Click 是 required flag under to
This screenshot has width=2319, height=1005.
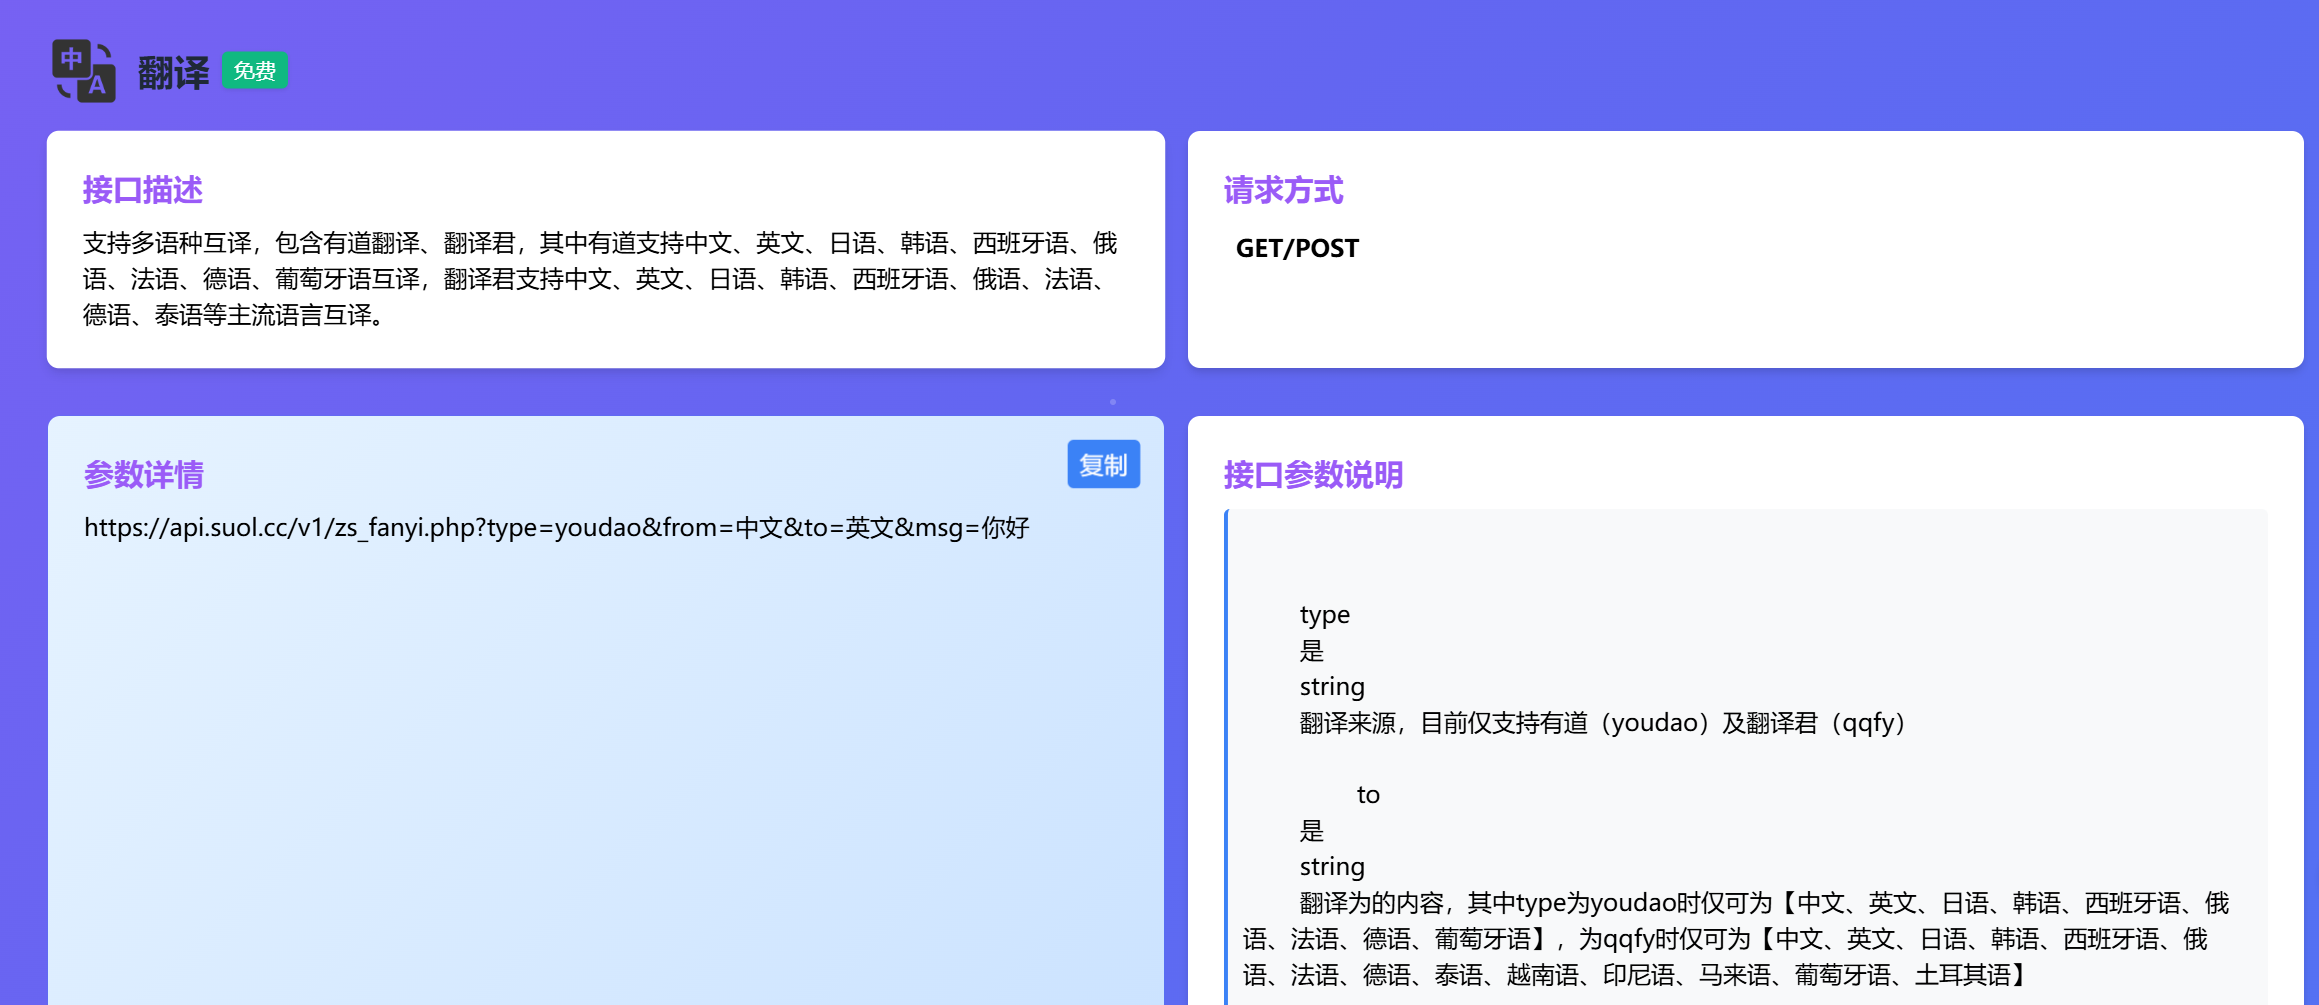pos(1311,831)
